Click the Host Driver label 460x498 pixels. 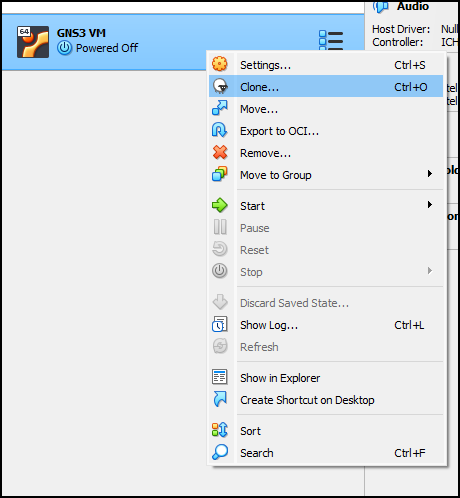click(x=401, y=29)
